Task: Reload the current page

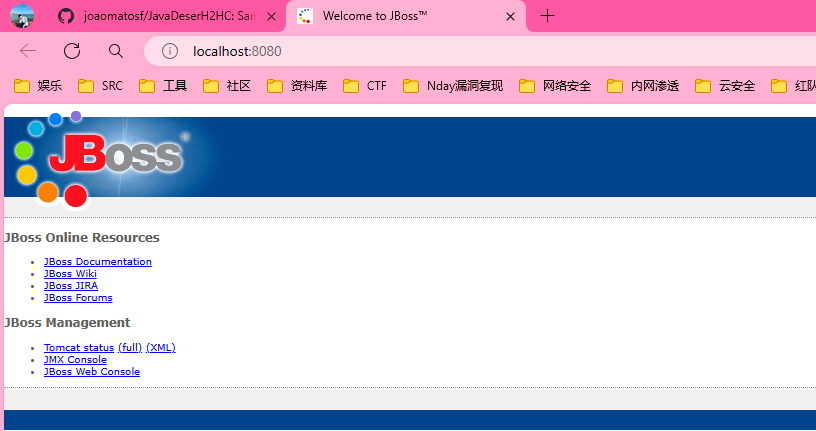Action: (x=72, y=51)
